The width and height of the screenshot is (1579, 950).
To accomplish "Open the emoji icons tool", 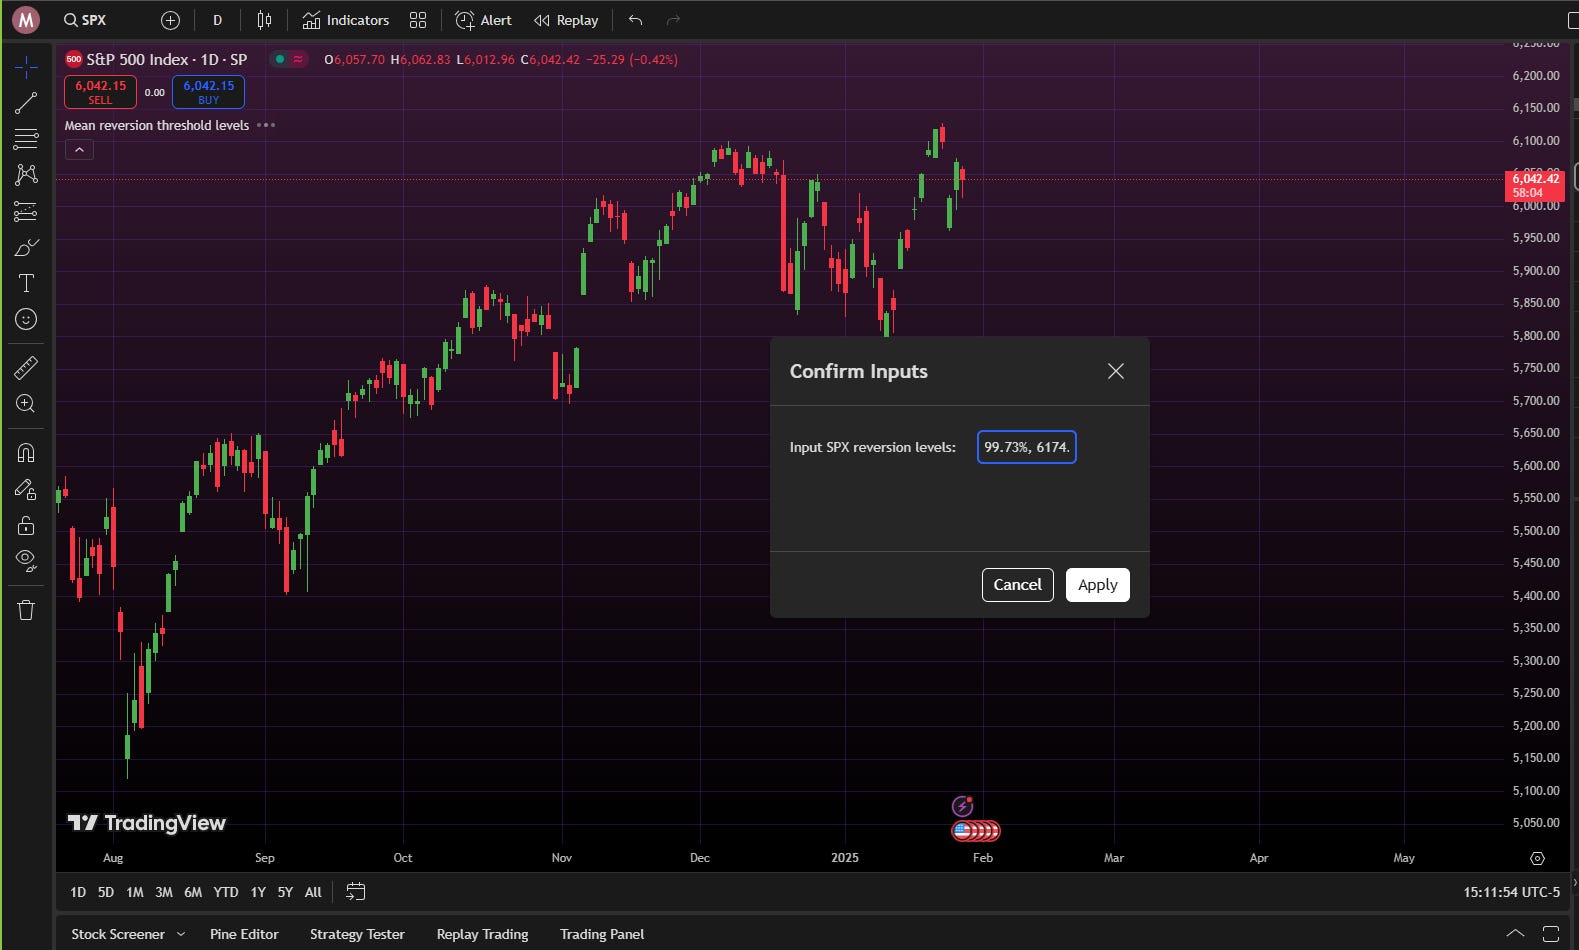I will click(26, 319).
